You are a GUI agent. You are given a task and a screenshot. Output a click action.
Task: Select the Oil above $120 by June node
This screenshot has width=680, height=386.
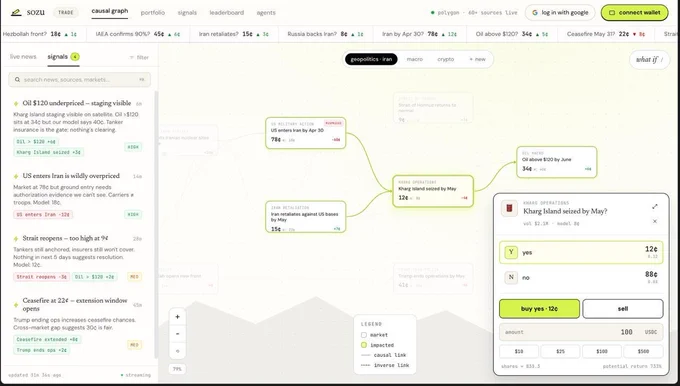tap(557, 162)
